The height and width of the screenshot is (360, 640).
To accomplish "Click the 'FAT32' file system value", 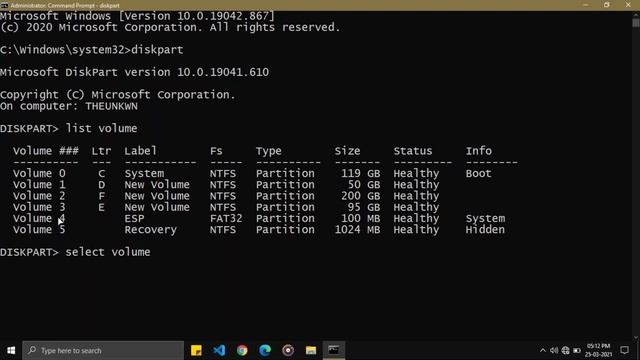I will click(x=226, y=218).
